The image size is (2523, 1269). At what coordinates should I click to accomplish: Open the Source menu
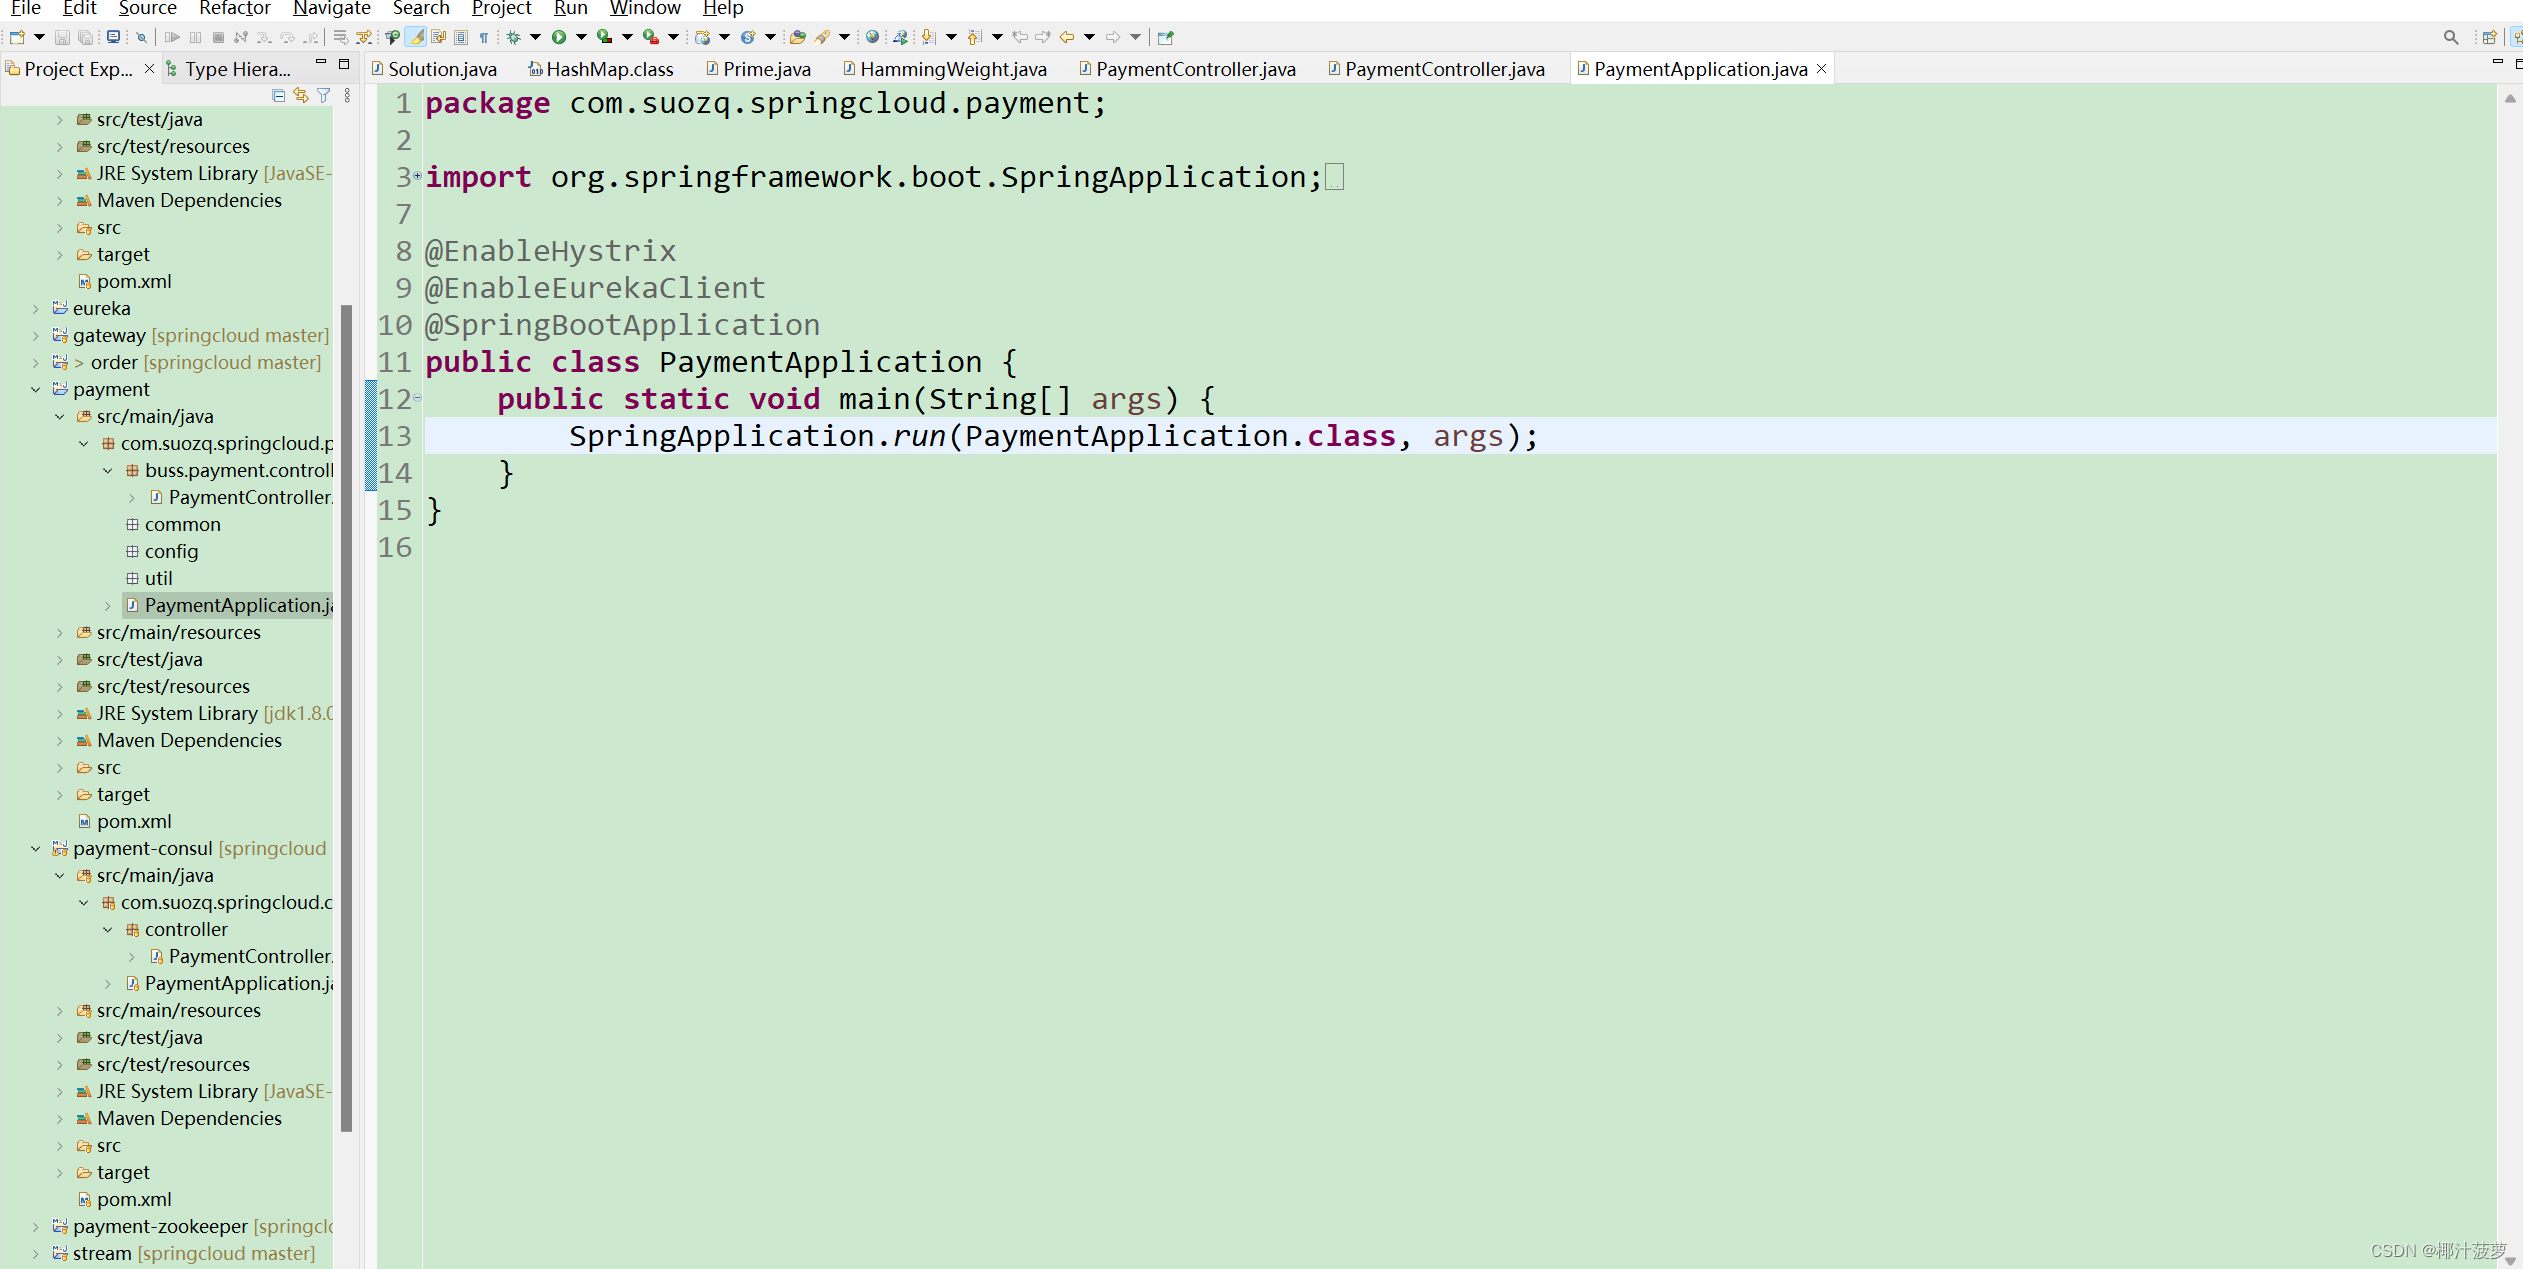147,9
